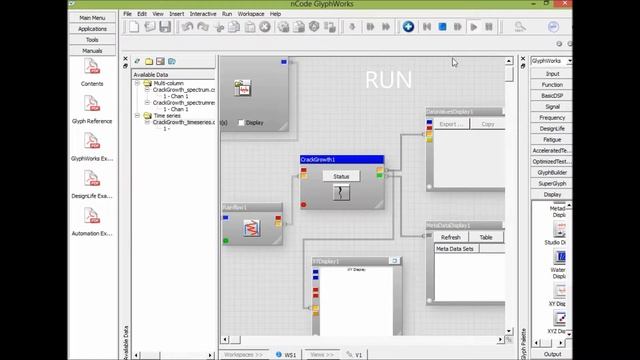Select the first '1 - Chan 1' tree item
The height and width of the screenshot is (360, 640).
176,96
